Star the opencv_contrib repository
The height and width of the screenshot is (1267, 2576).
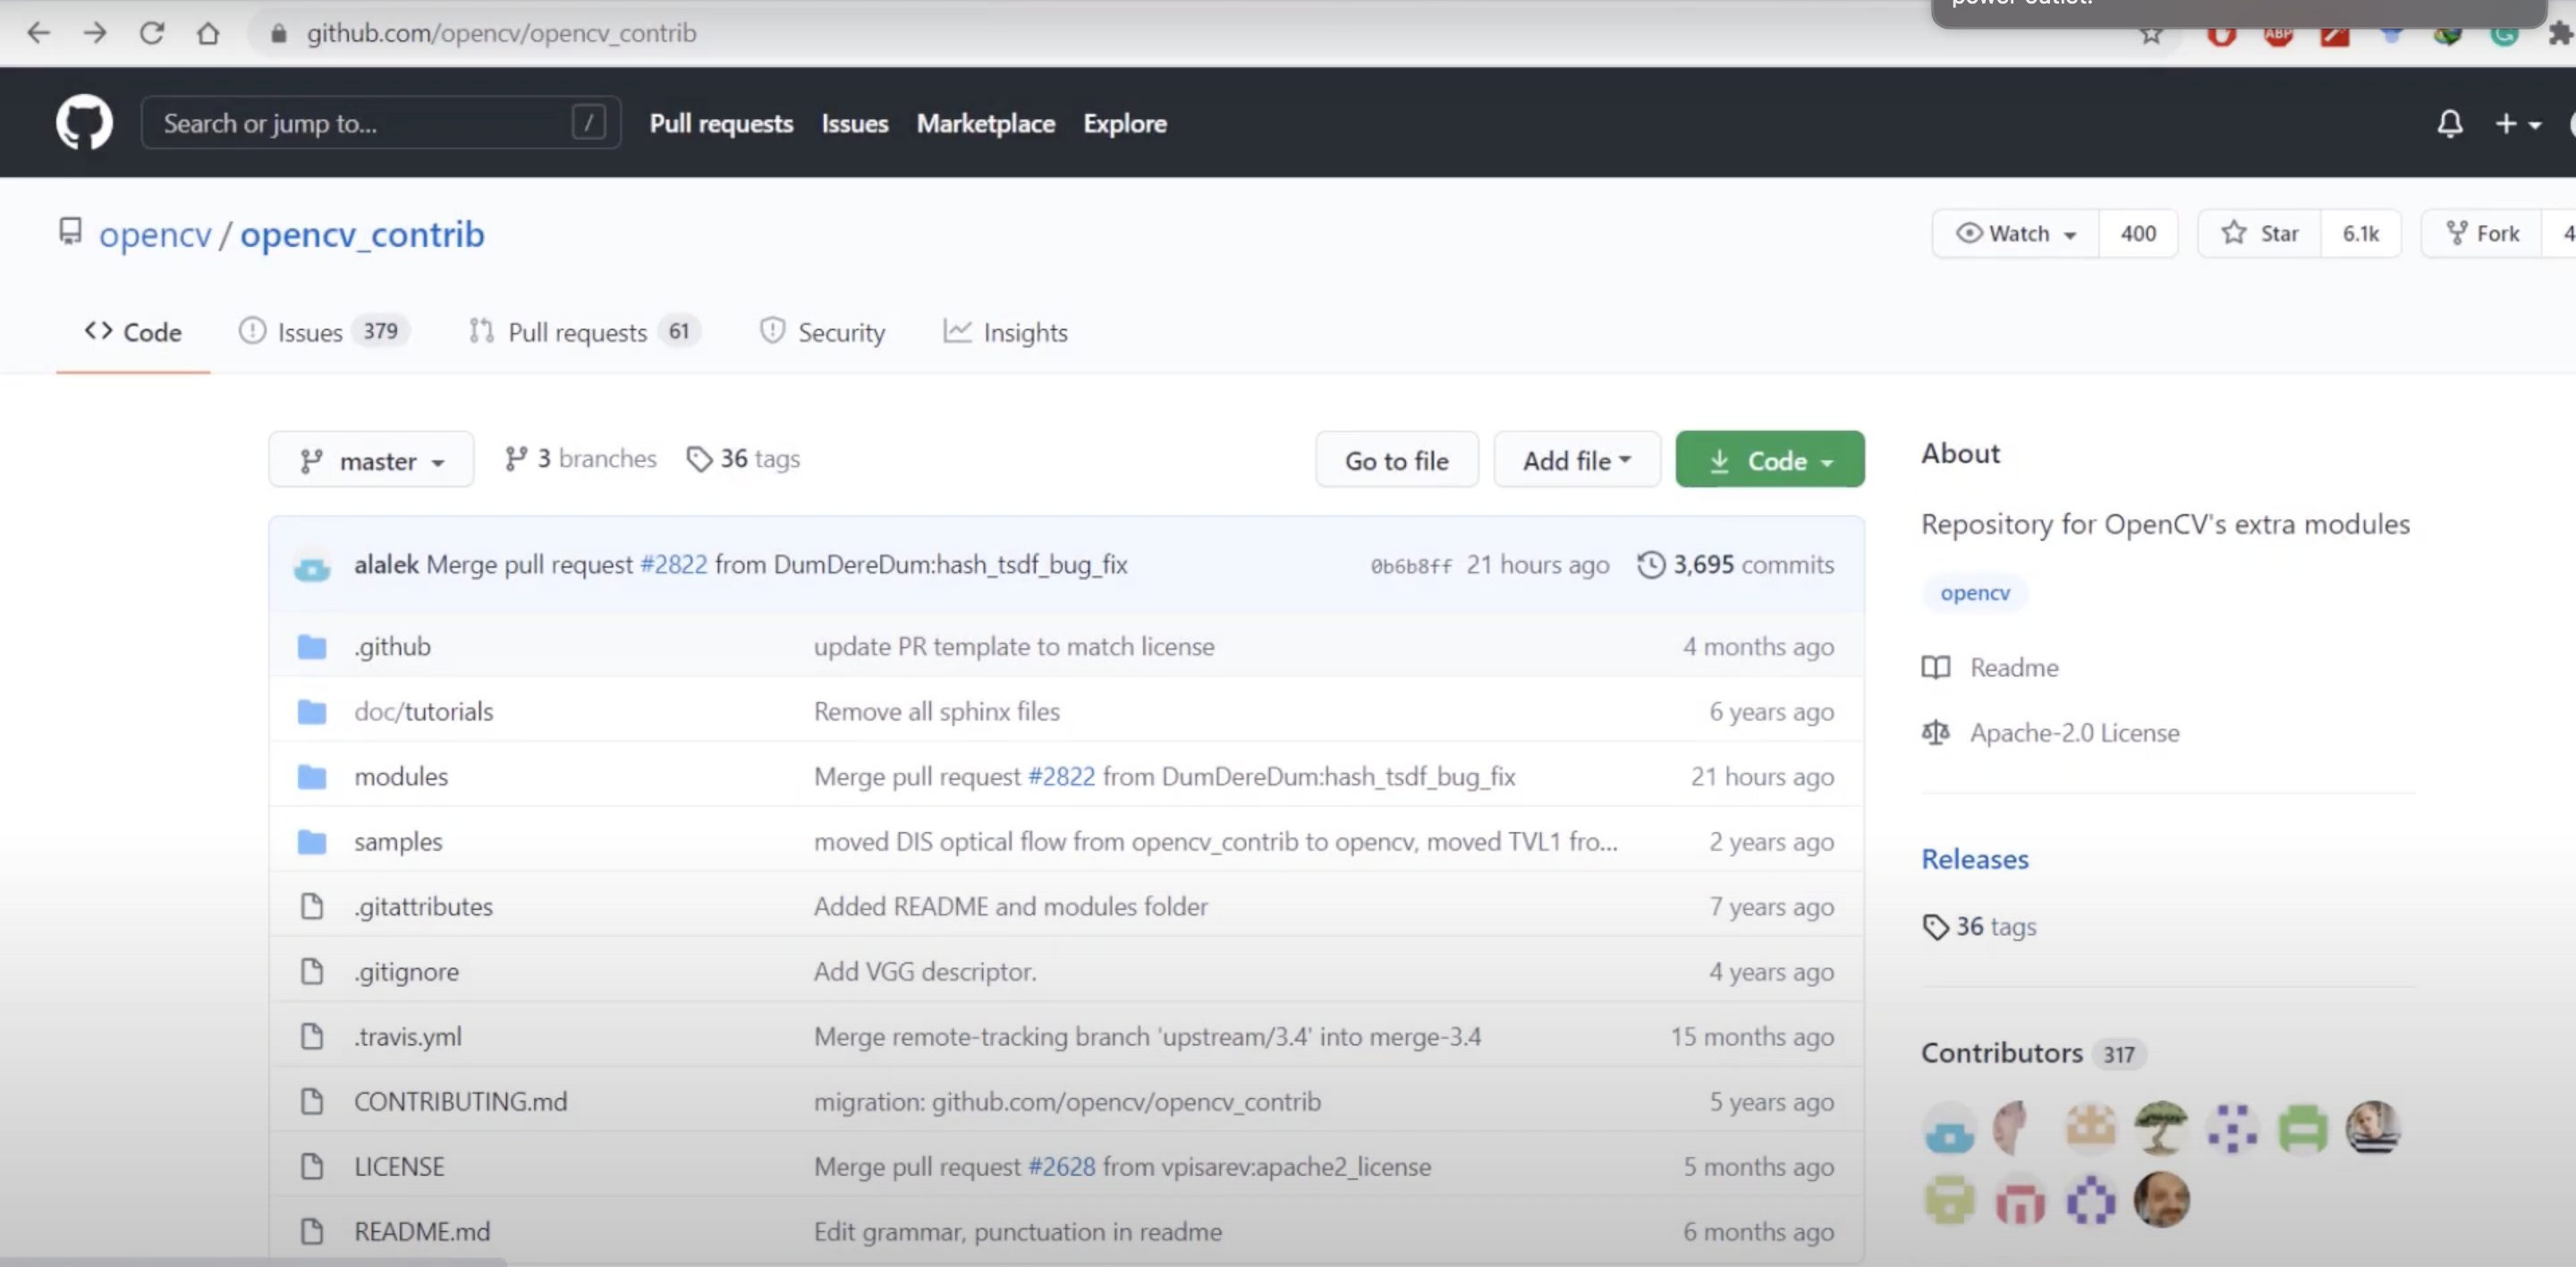click(x=2259, y=233)
